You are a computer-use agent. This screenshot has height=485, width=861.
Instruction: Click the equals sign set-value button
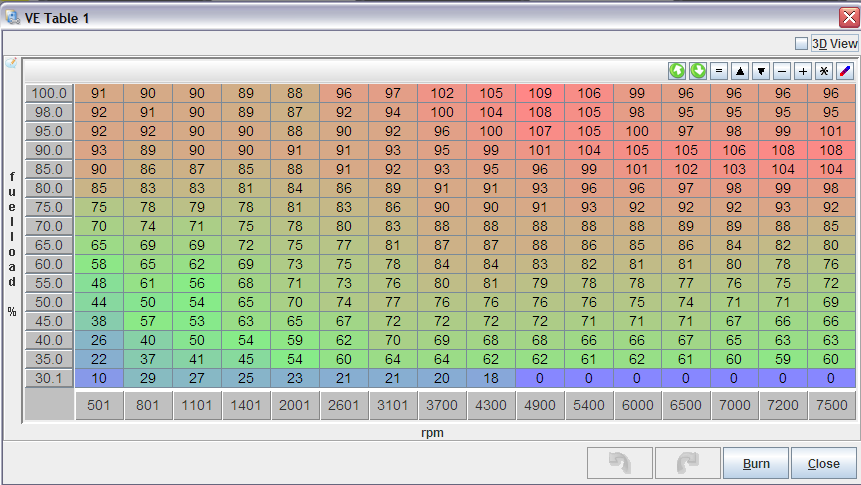point(719,71)
